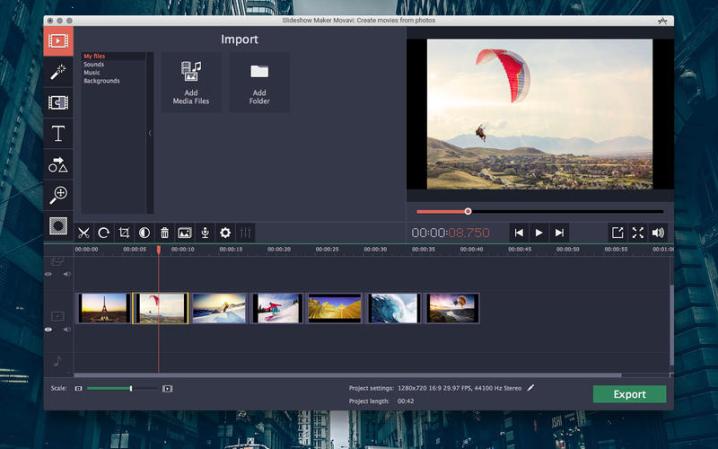Click the timecode display 00:00:08.750
Screen dimensions: 718x449
pyautogui.click(x=450, y=233)
